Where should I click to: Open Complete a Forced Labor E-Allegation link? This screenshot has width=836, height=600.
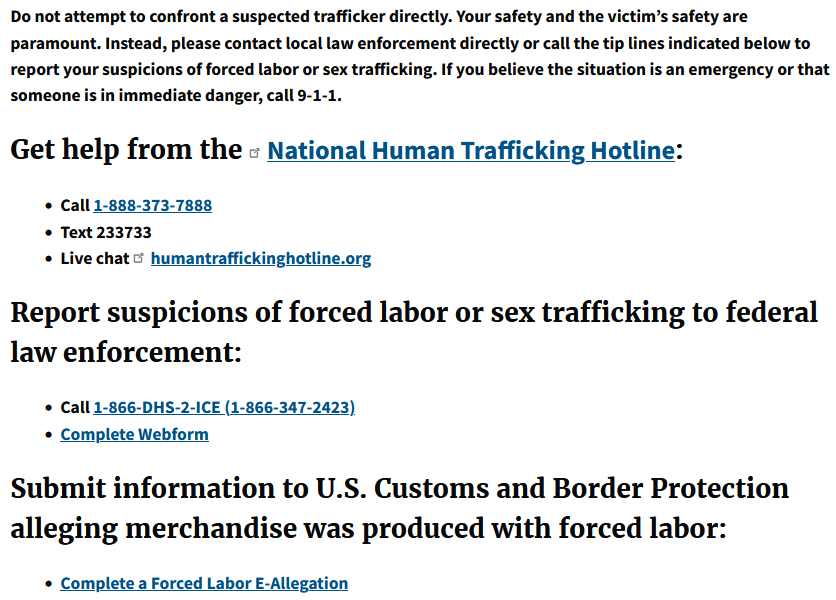point(204,583)
